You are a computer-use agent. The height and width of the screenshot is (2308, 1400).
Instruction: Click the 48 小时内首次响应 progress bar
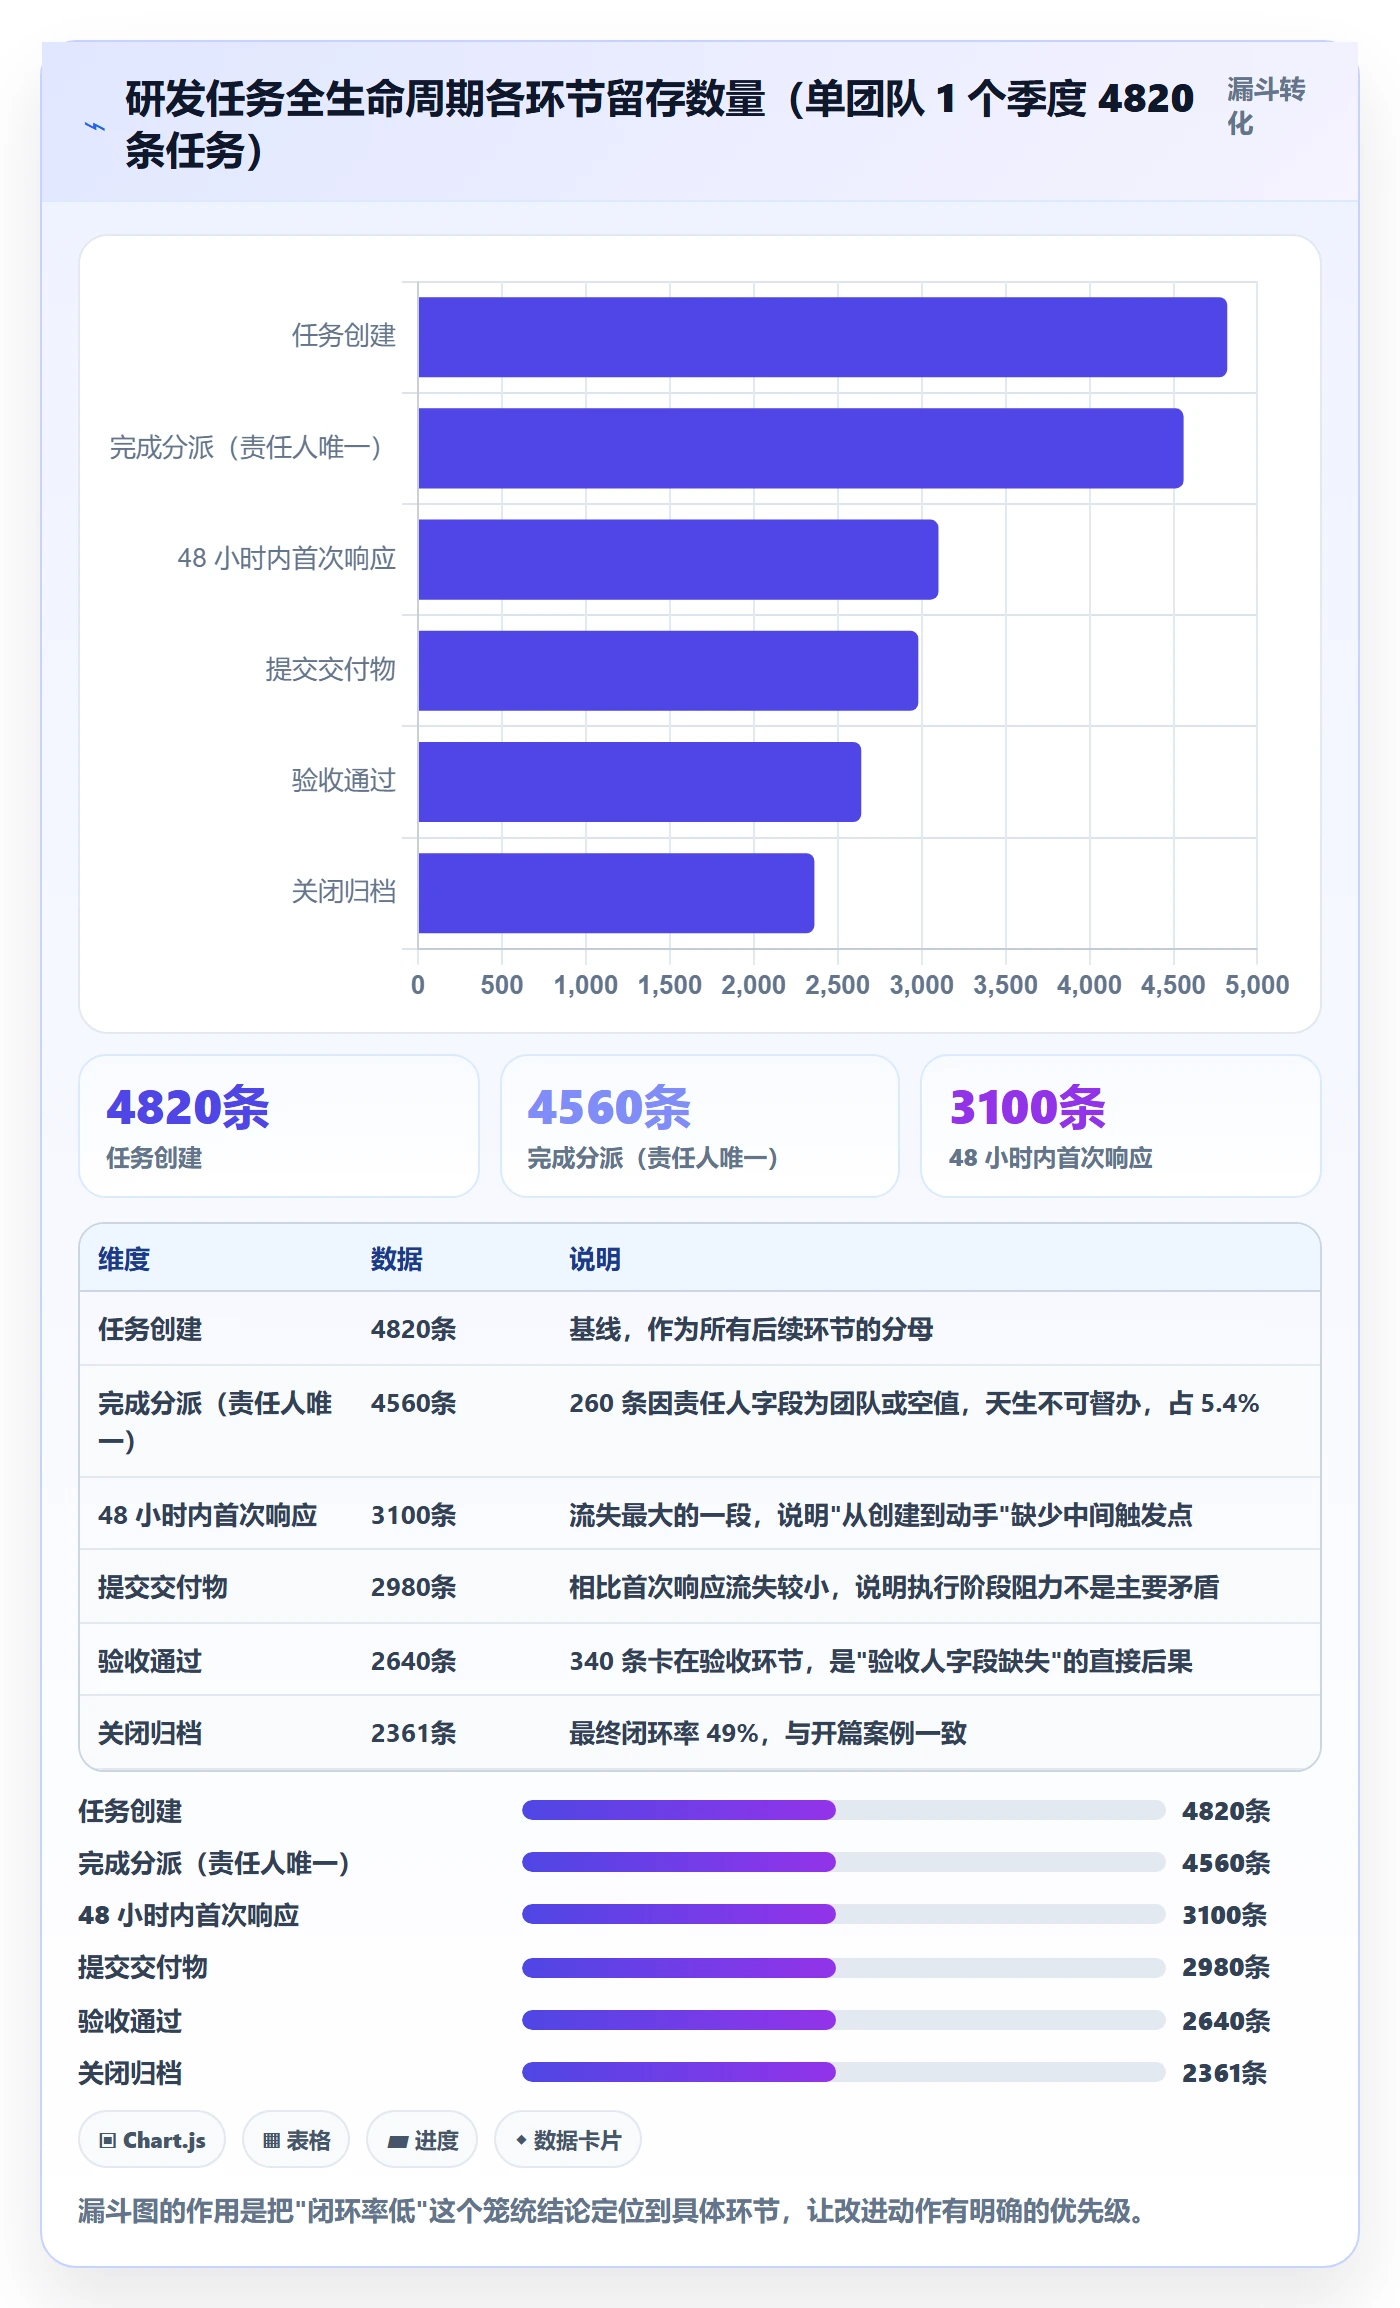coord(844,1914)
